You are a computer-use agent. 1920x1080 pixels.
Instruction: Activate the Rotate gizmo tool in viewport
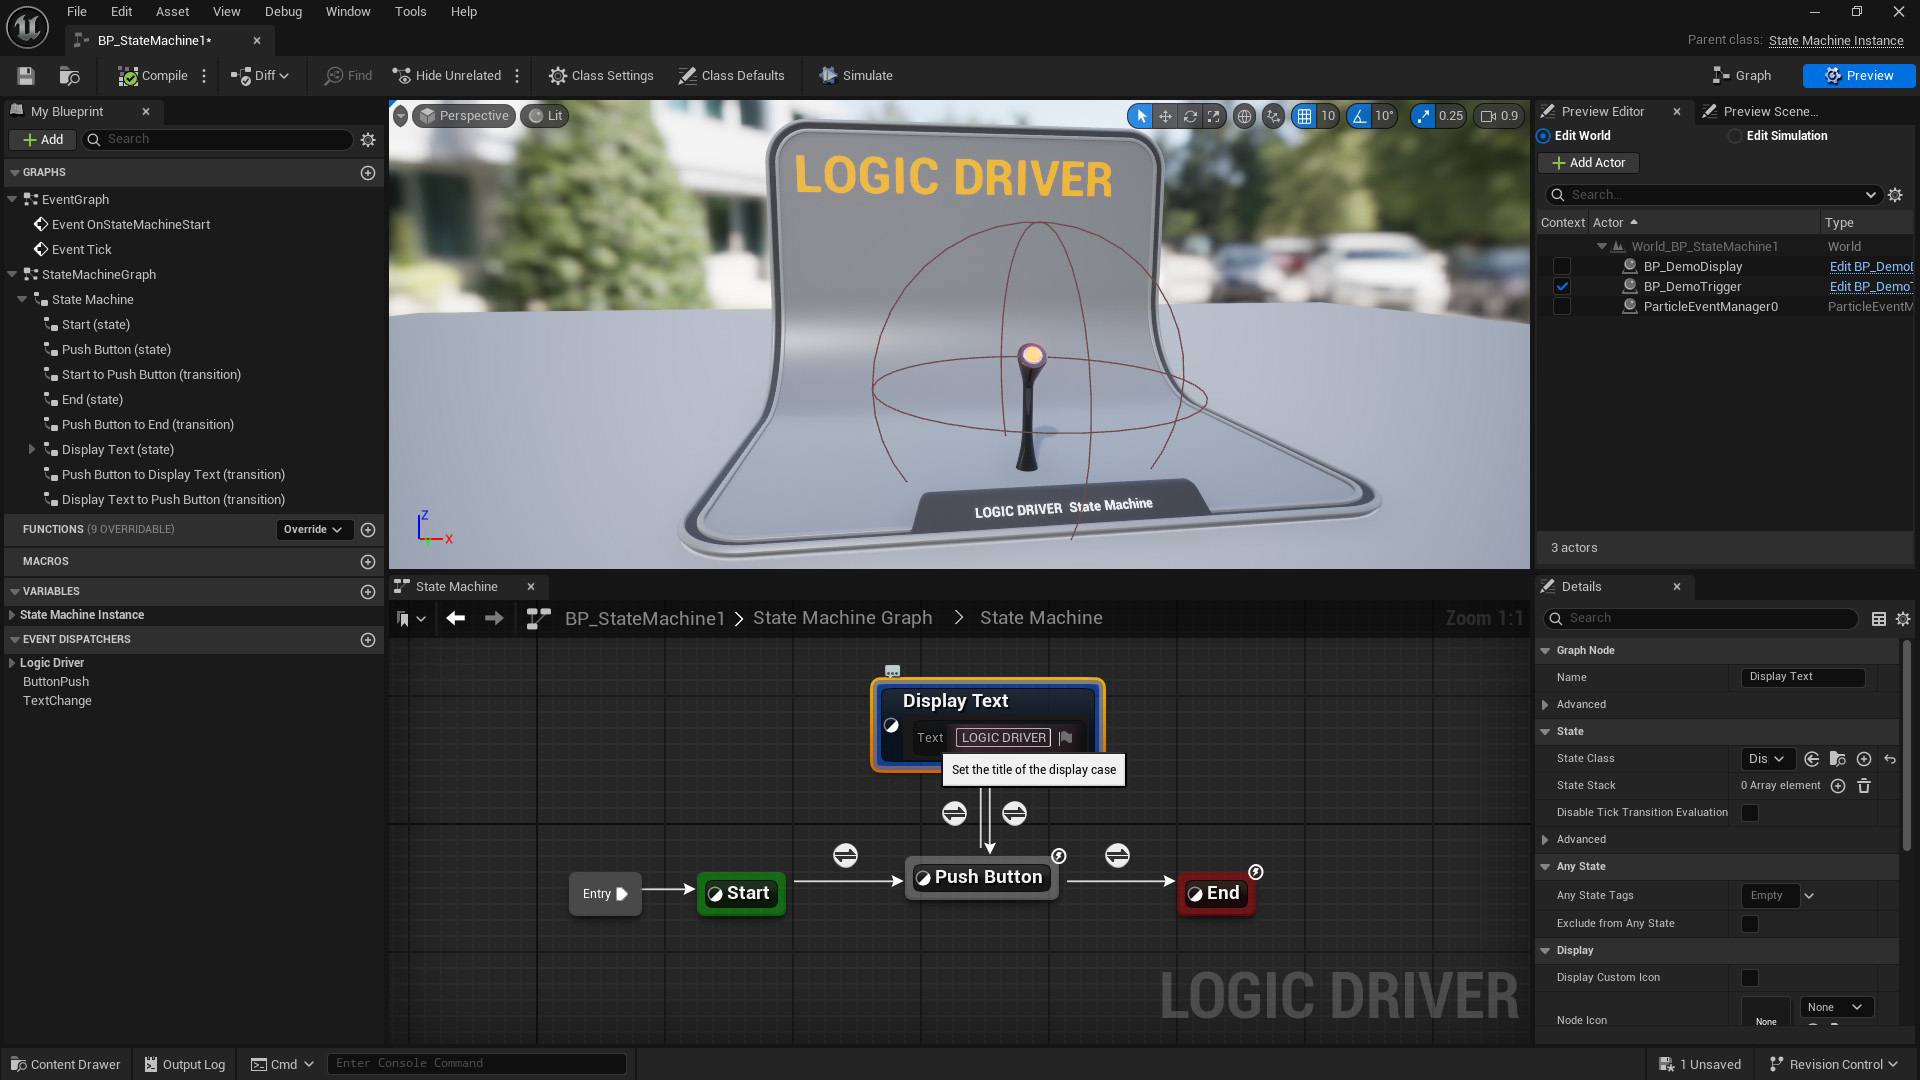(1190, 116)
